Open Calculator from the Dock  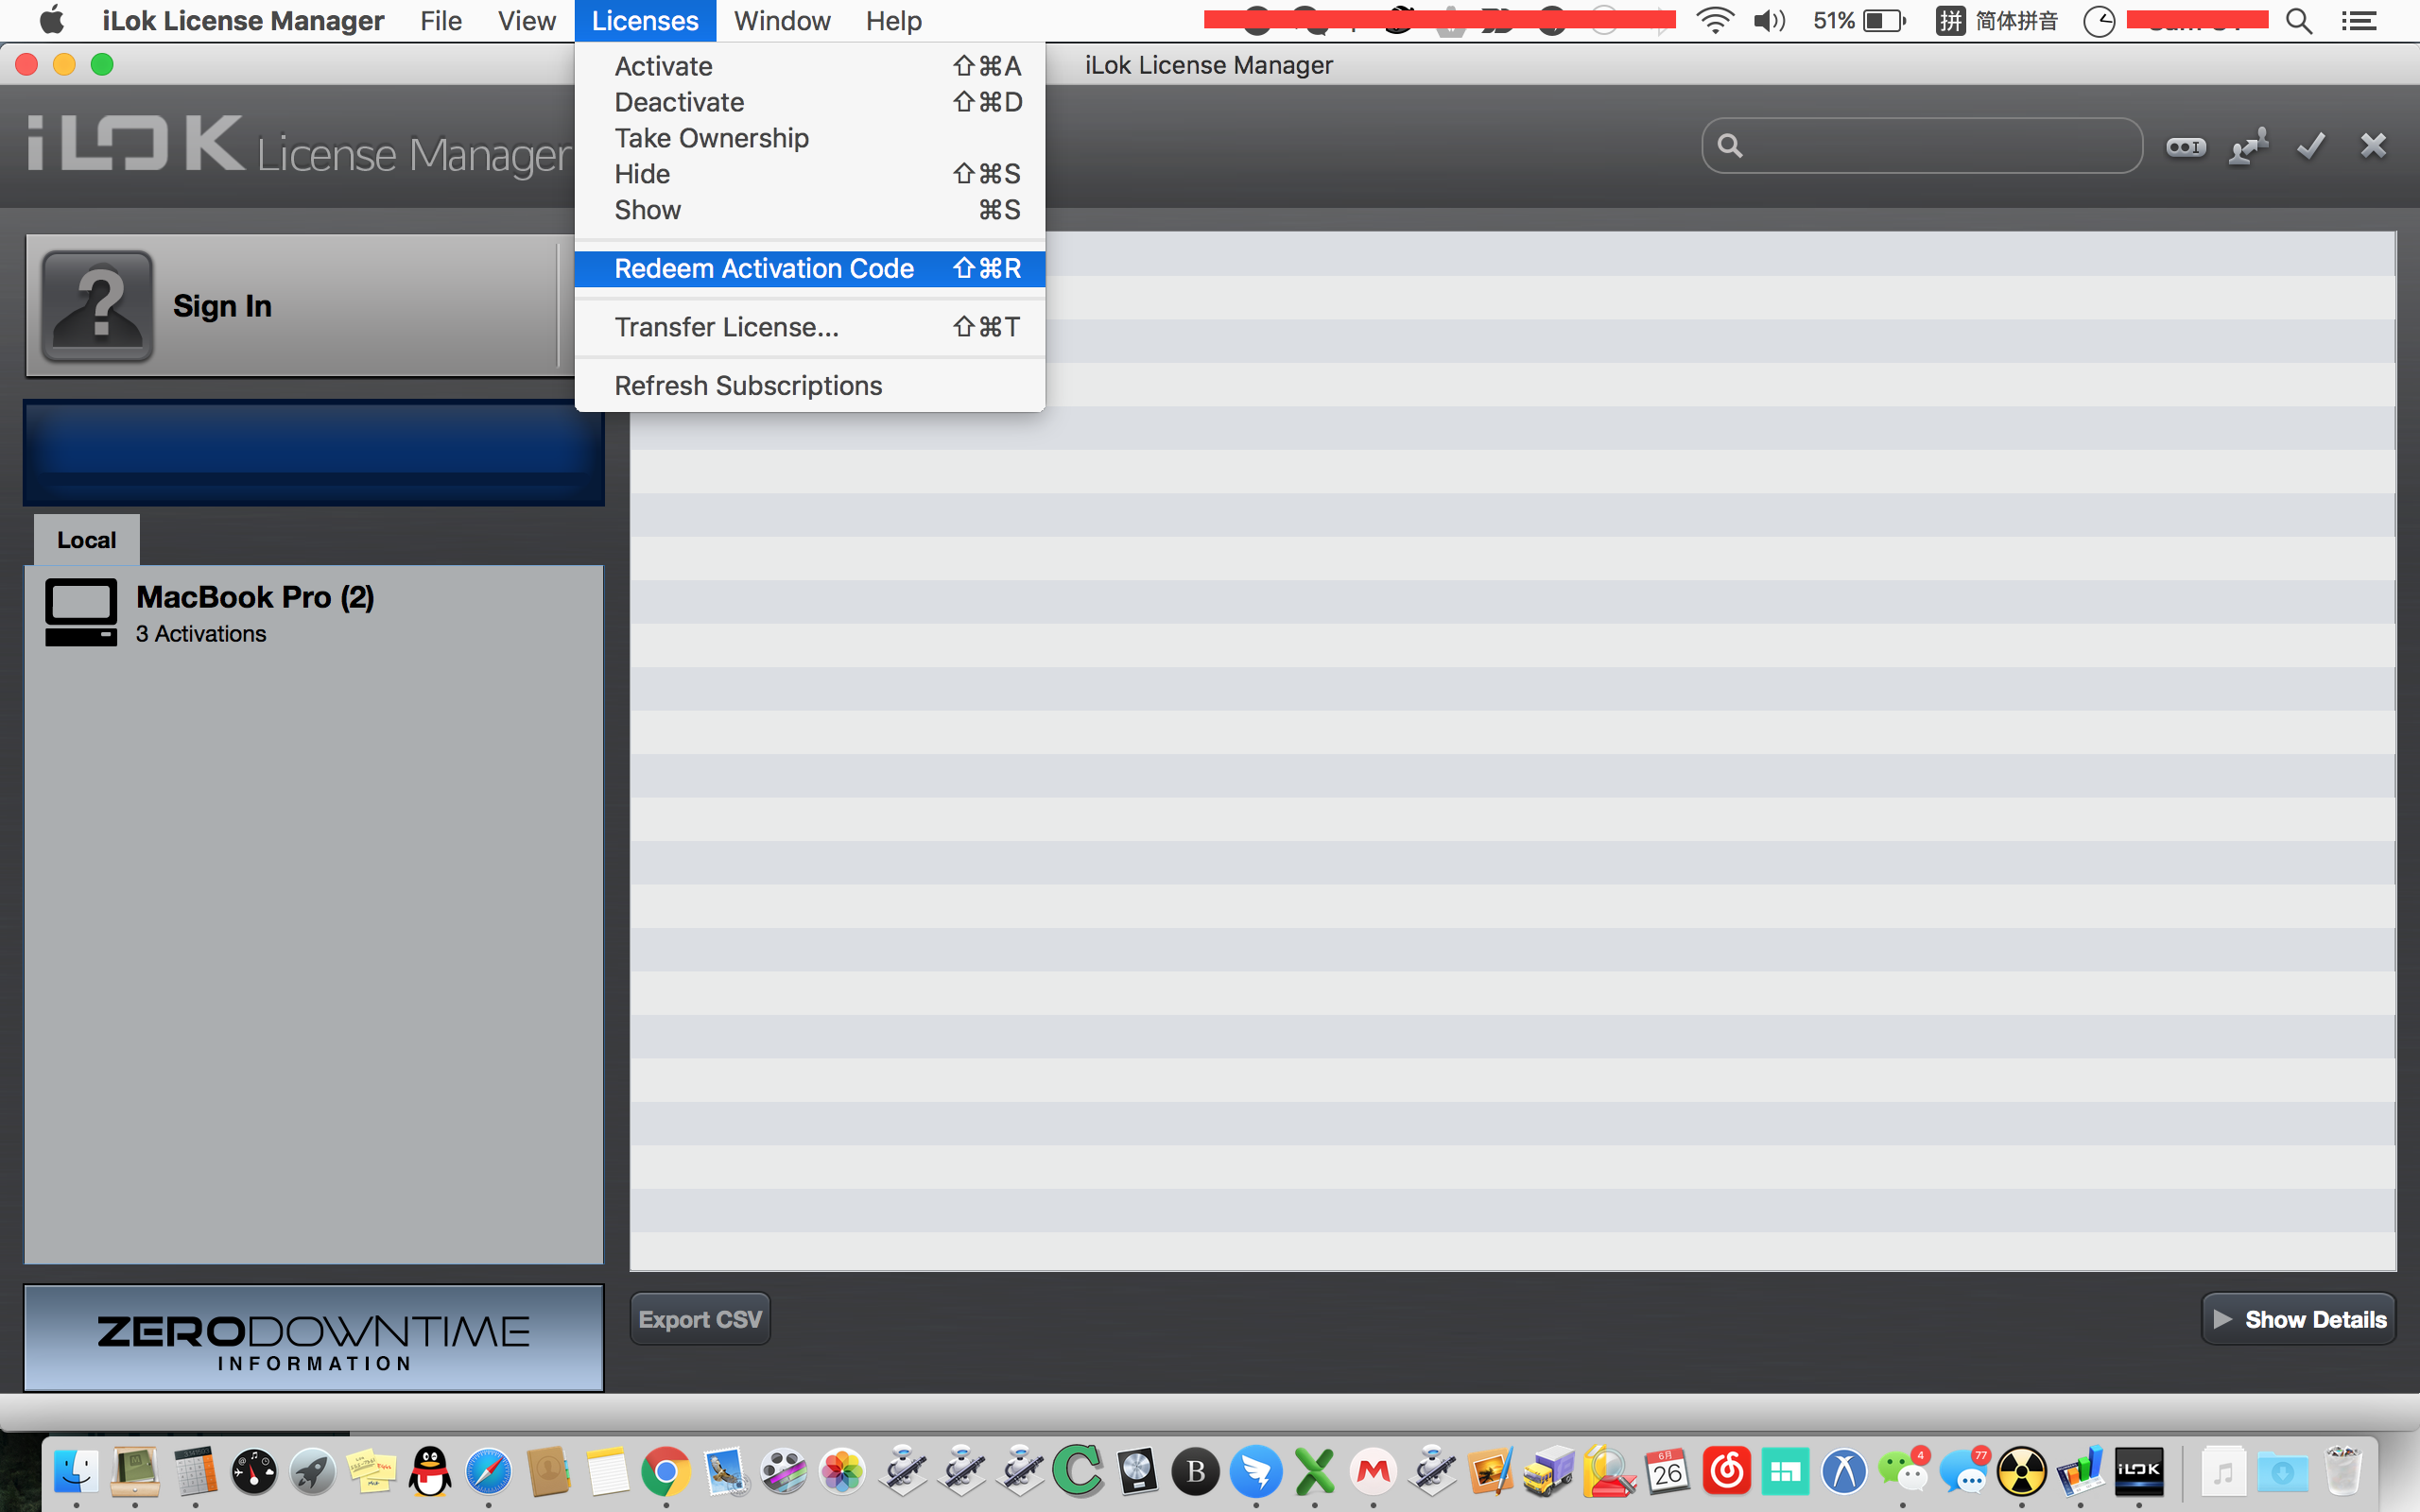coord(195,1471)
